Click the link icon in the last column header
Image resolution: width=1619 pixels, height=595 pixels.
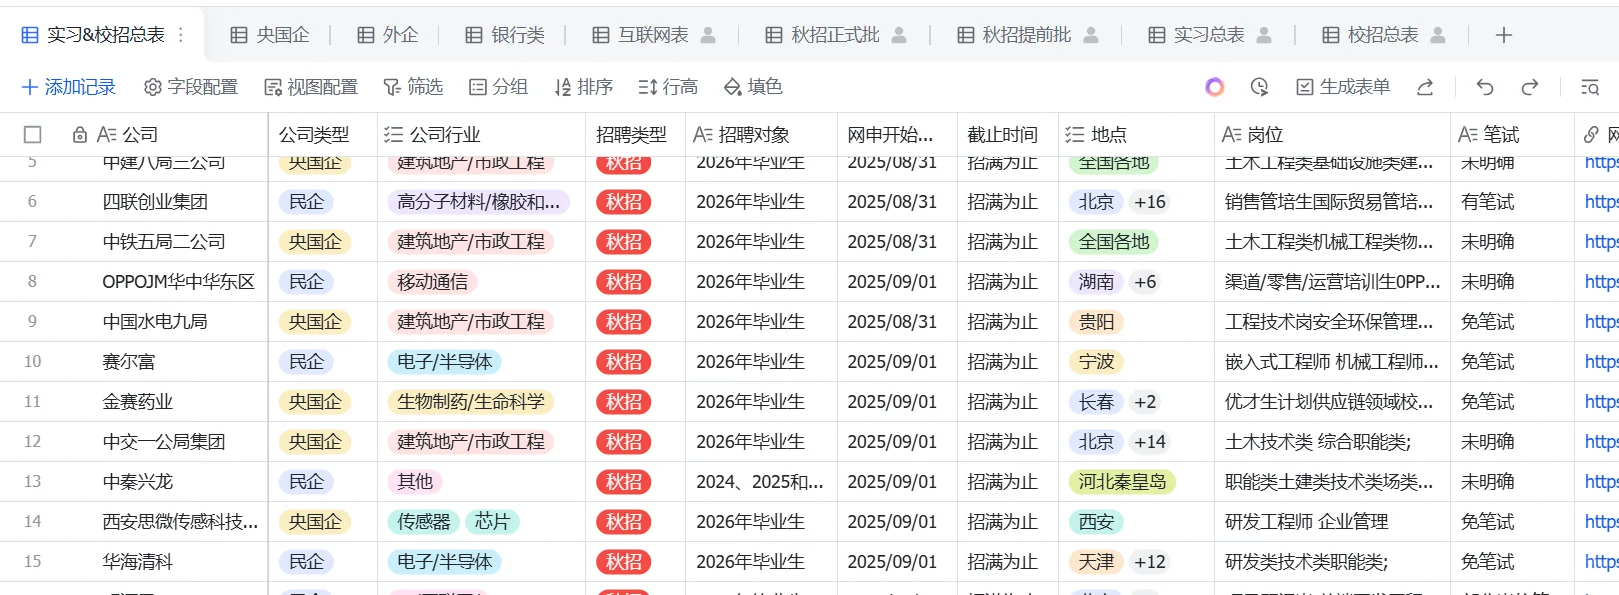tap(1591, 134)
